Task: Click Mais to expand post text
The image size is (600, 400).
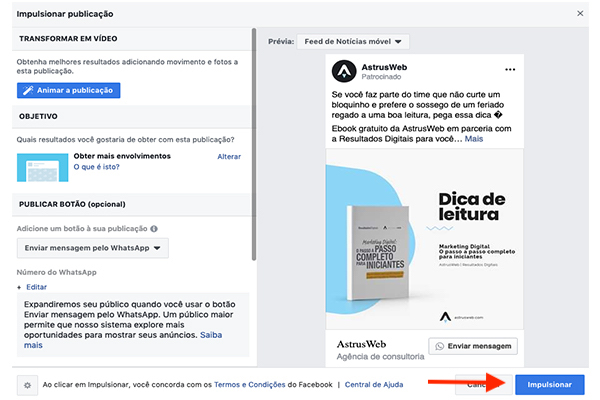Action: tap(474, 139)
